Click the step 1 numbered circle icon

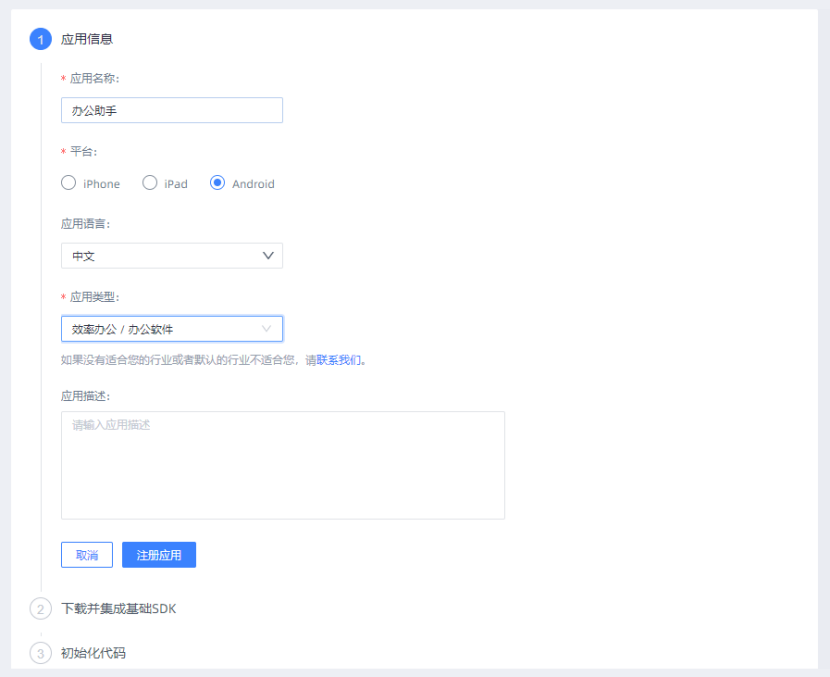click(40, 39)
